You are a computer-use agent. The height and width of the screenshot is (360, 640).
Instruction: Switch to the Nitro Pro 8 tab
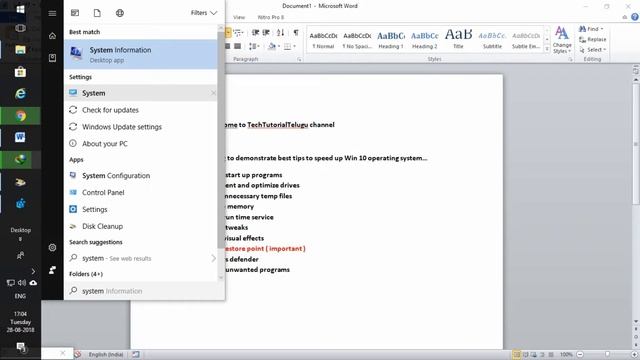coord(271,17)
